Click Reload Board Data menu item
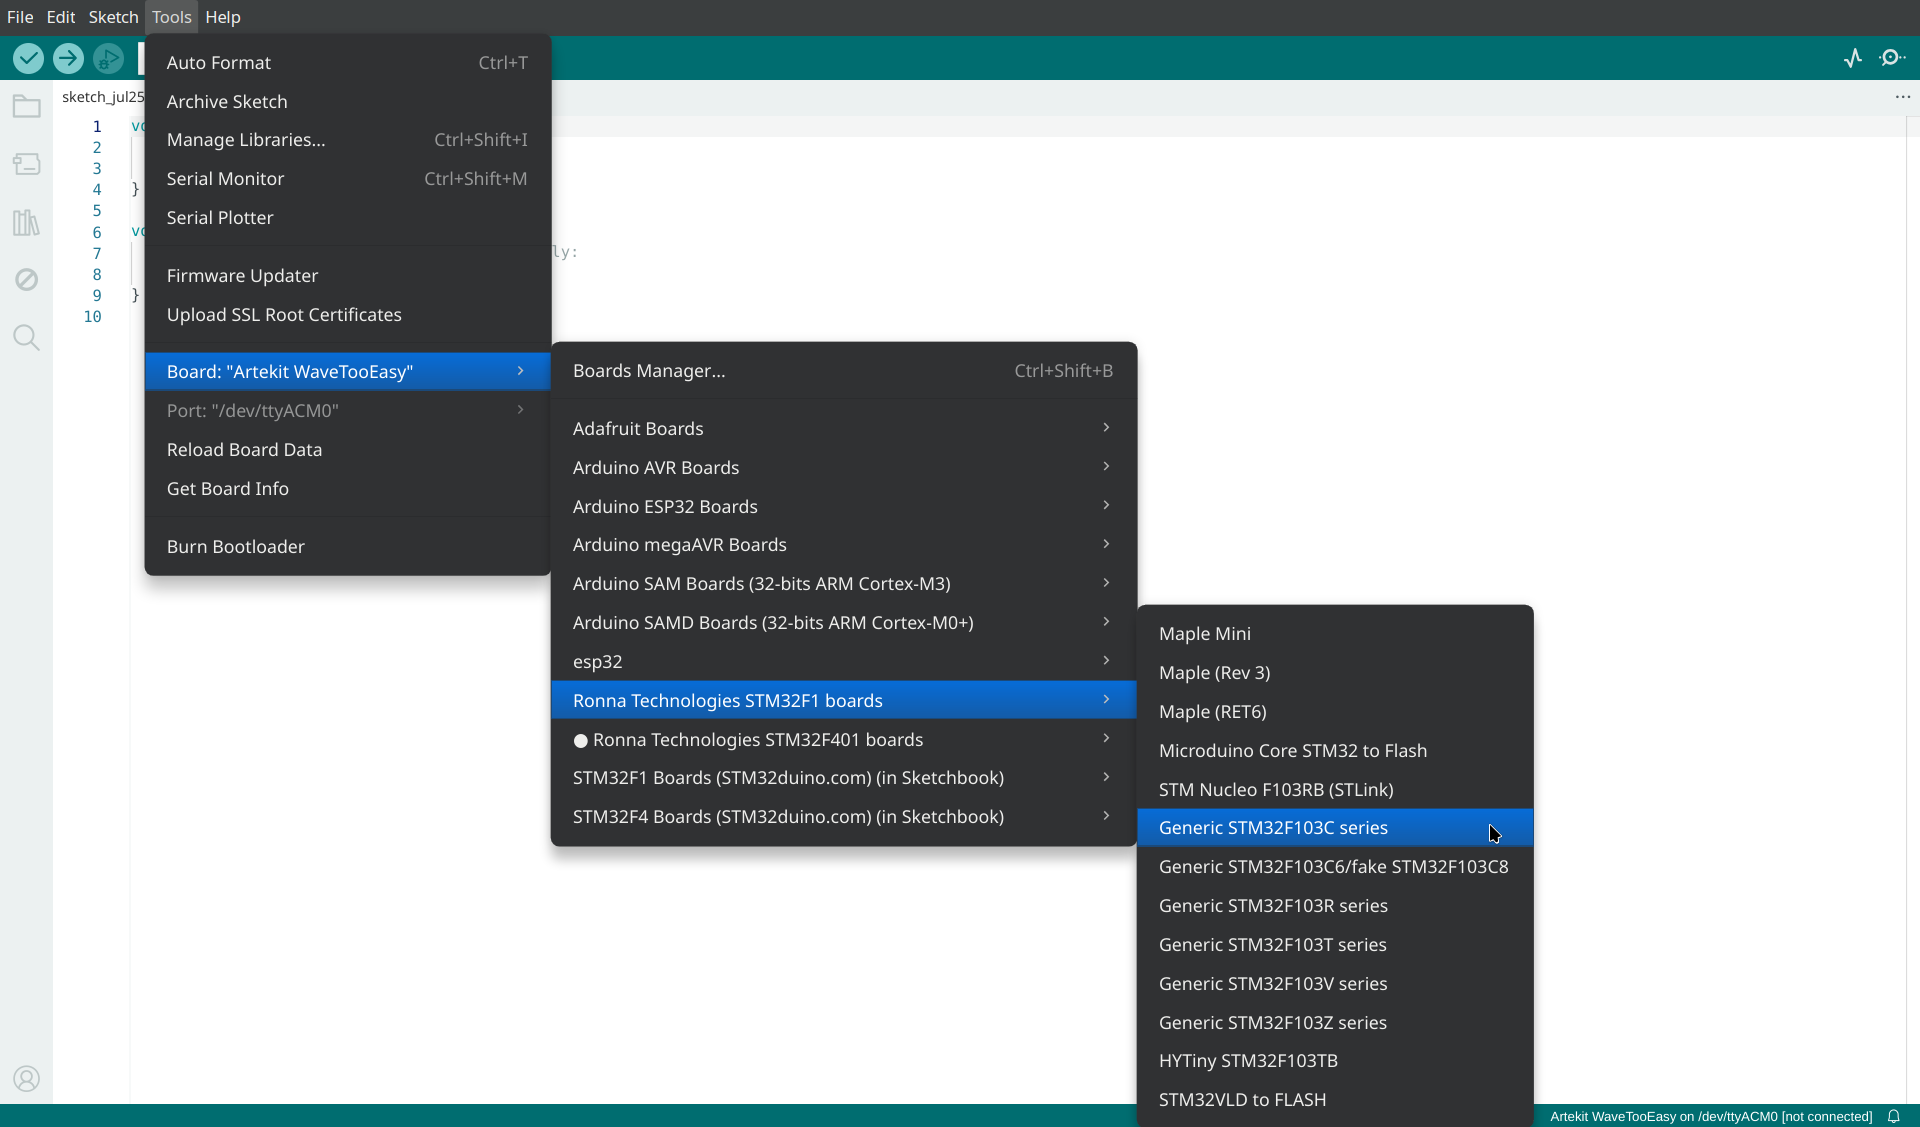Image resolution: width=1920 pixels, height=1127 pixels. [347, 449]
